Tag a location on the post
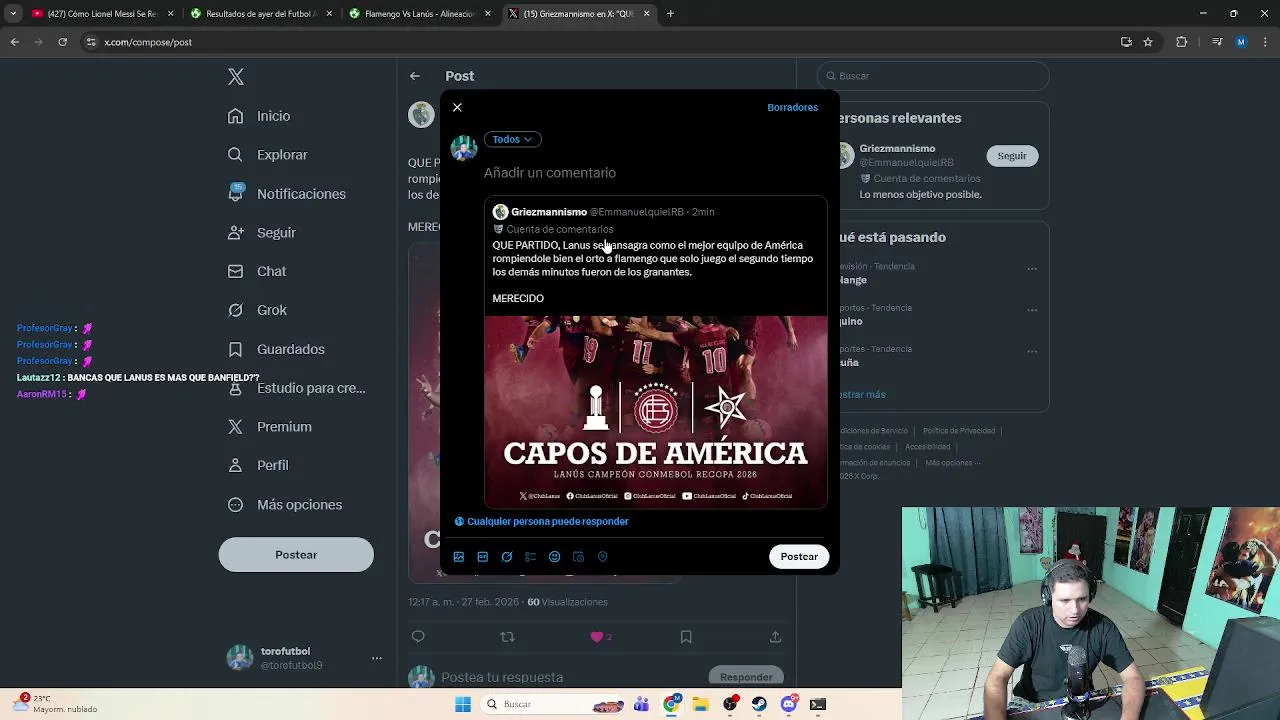The width and height of the screenshot is (1280, 720). (603, 557)
